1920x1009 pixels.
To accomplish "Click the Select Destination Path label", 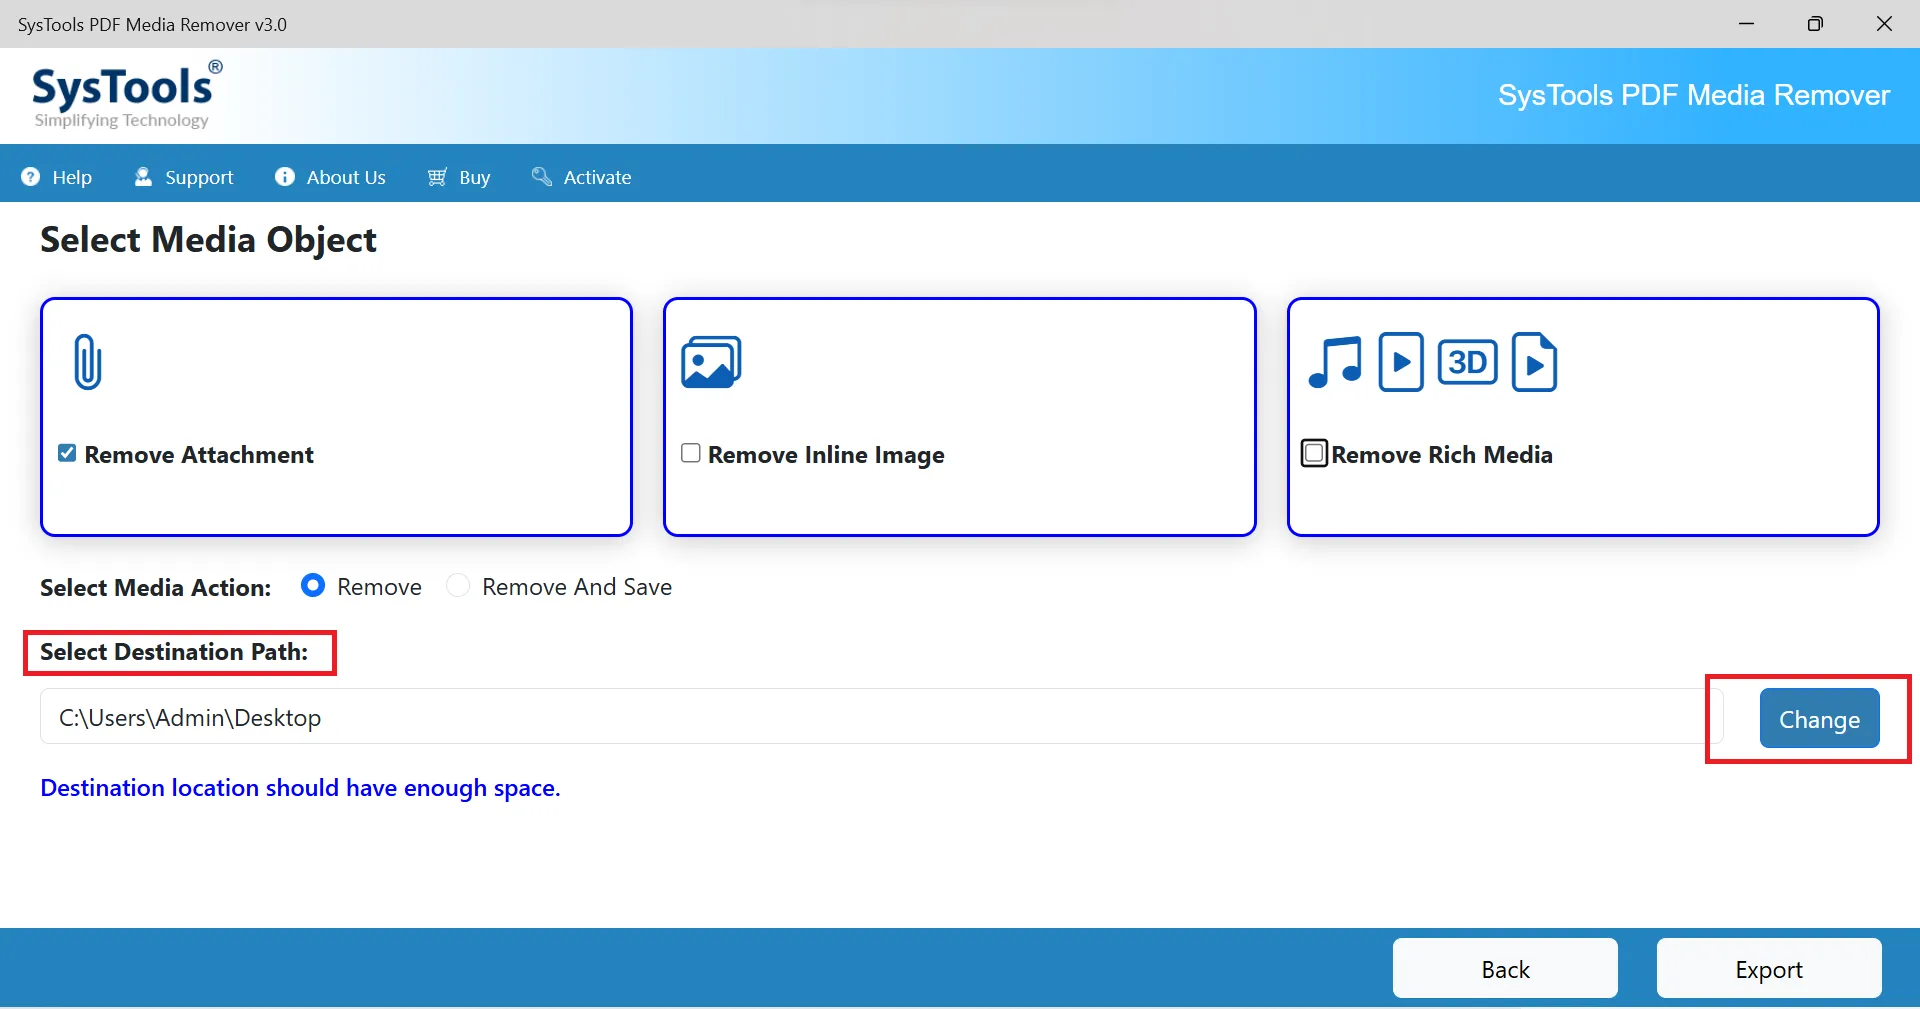I will pyautogui.click(x=174, y=652).
